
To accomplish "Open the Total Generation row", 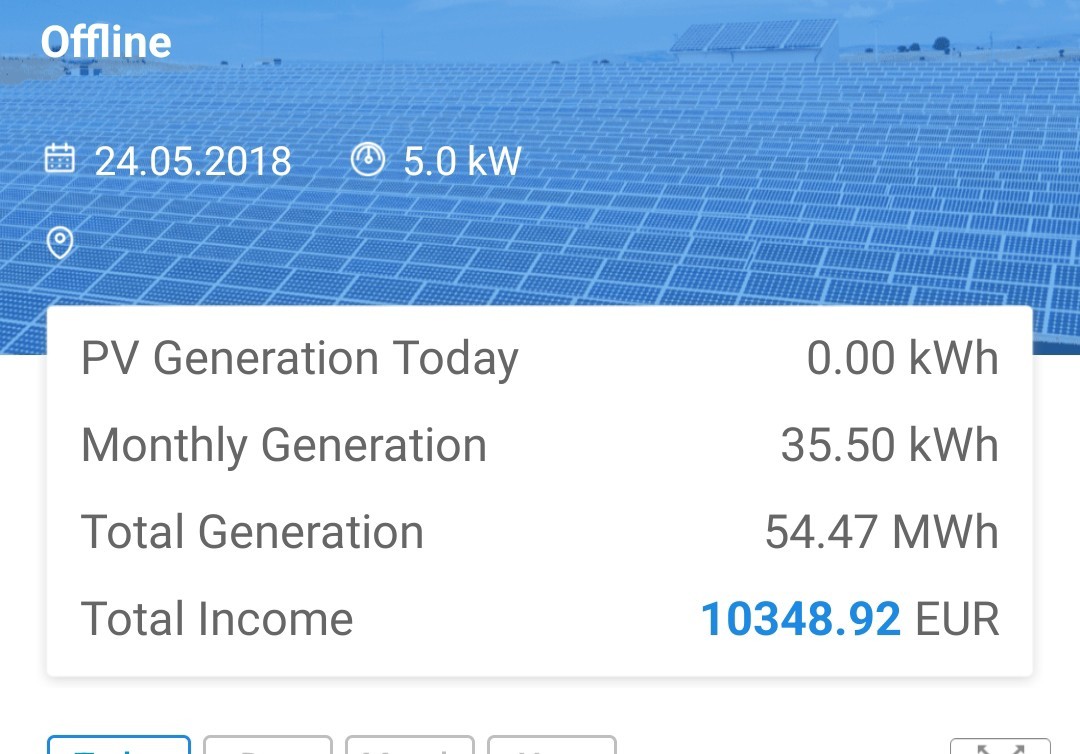I will 539,532.
